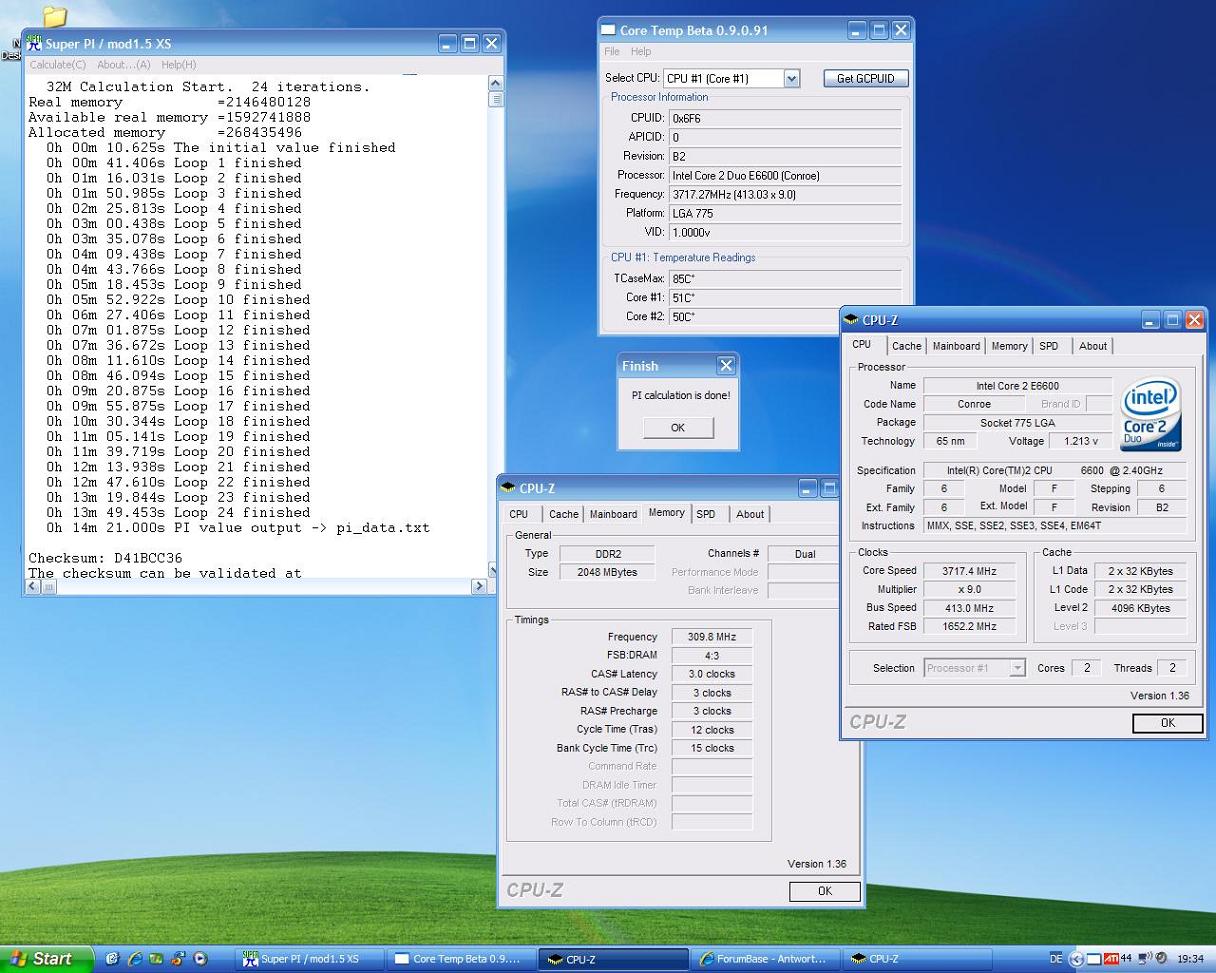Close the Finish dialog with X
Viewport: 1216px width, 973px height.
pos(726,365)
